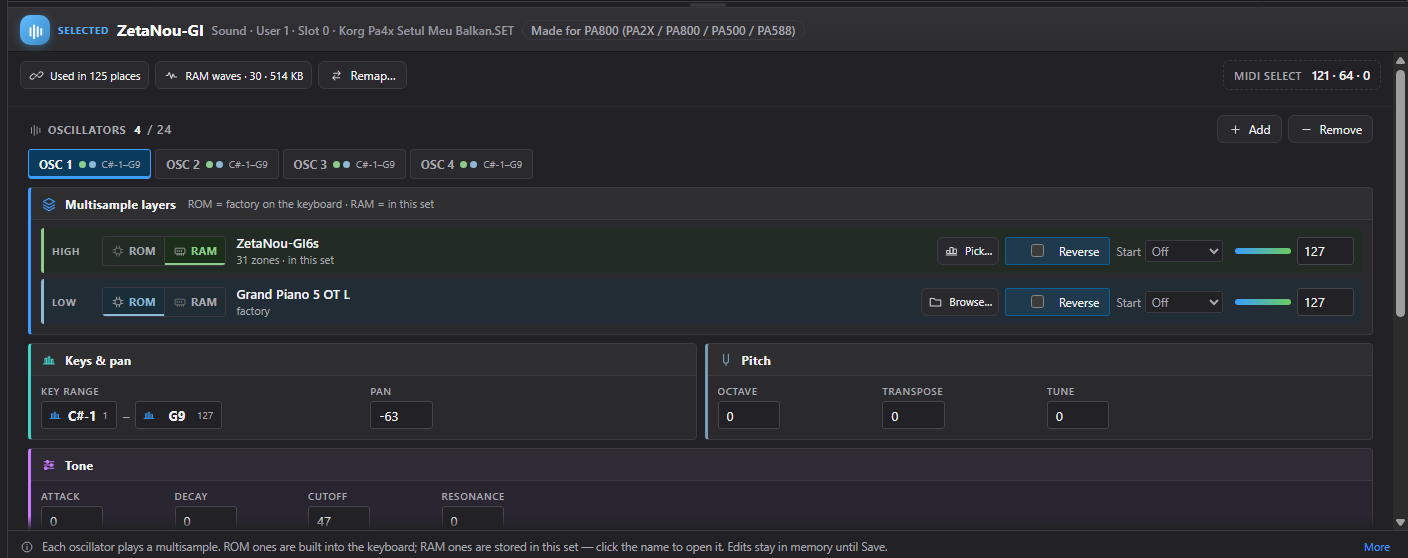Click the DECAY input field
1408x558 pixels.
(205, 519)
